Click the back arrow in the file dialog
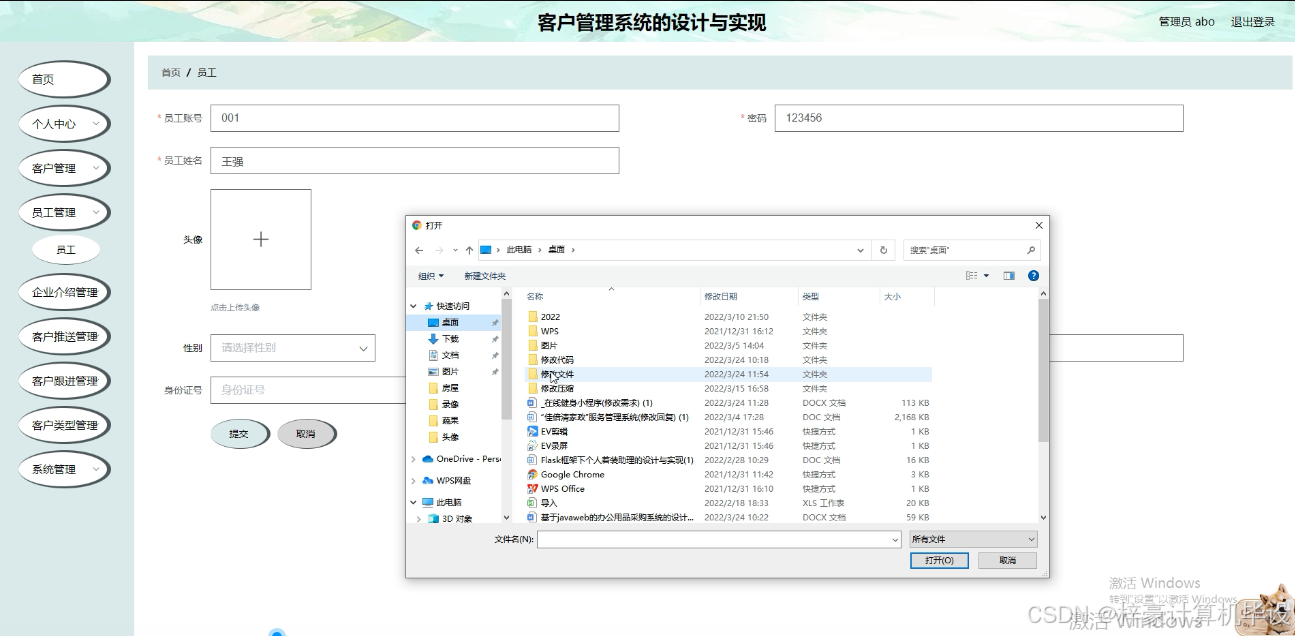 (x=419, y=250)
